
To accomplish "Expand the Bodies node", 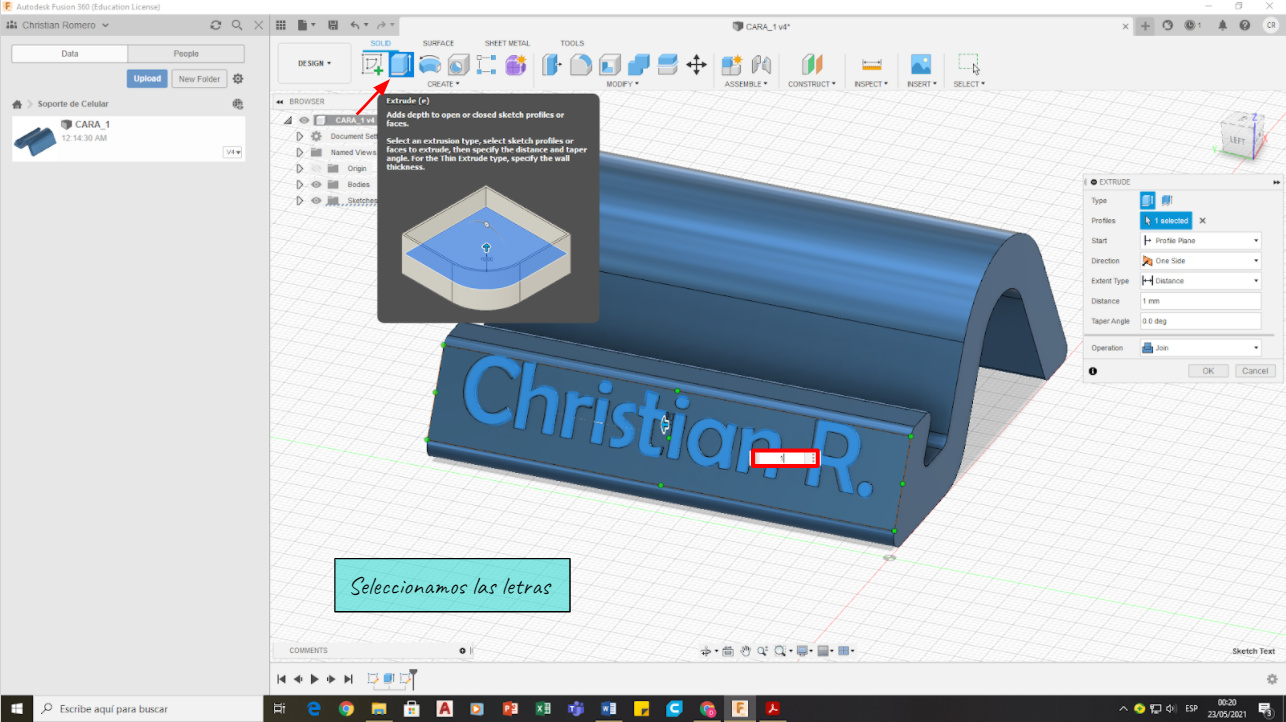I will (x=299, y=184).
